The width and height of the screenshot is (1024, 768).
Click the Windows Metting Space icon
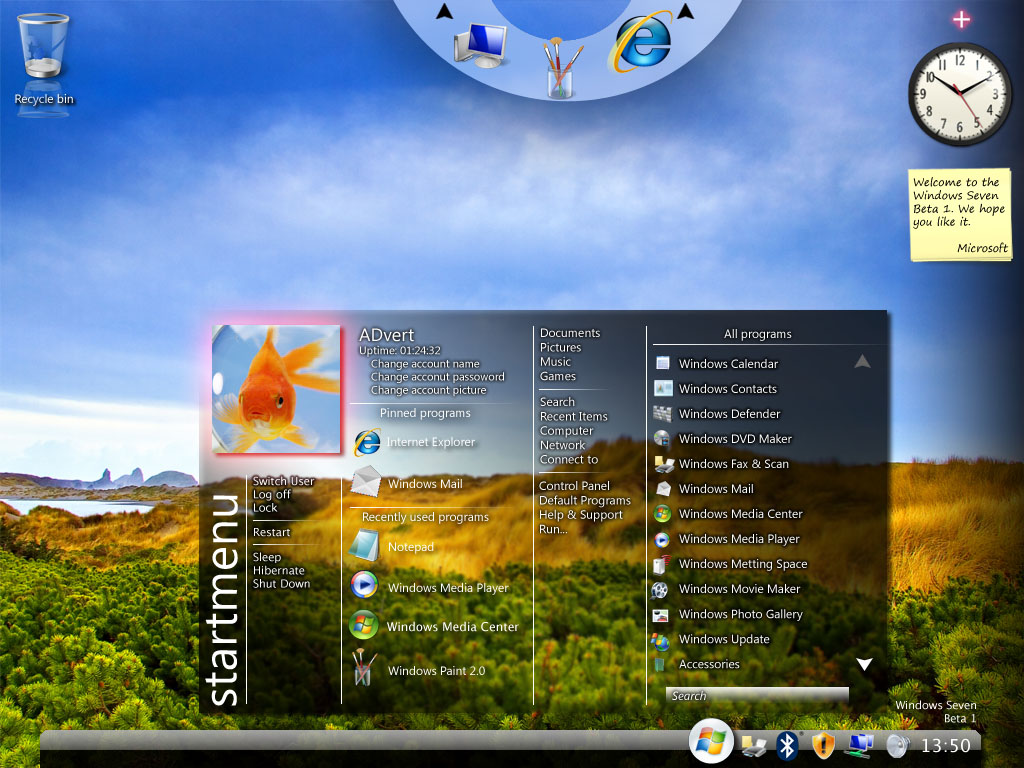[x=662, y=565]
